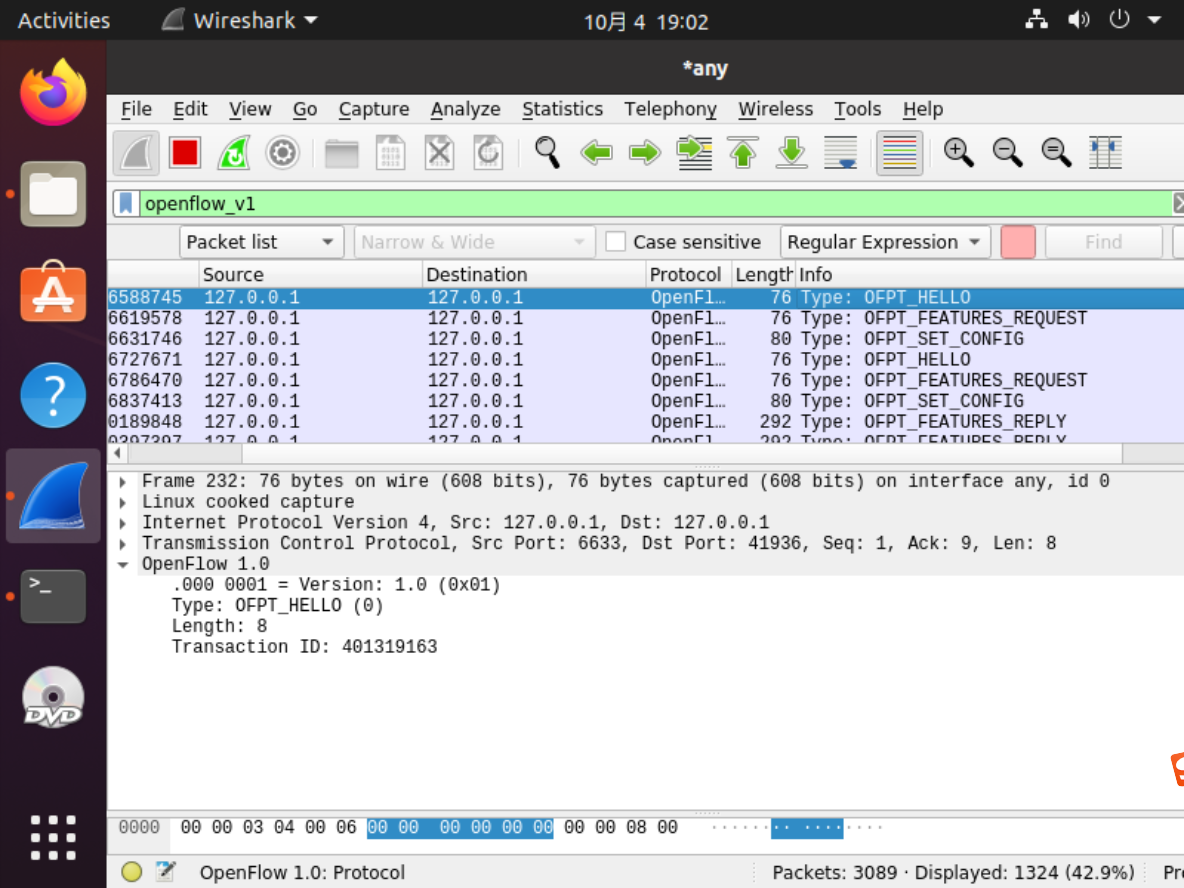This screenshot has width=1184, height=888.
Task: Open the Telephony menu
Action: tap(671, 109)
